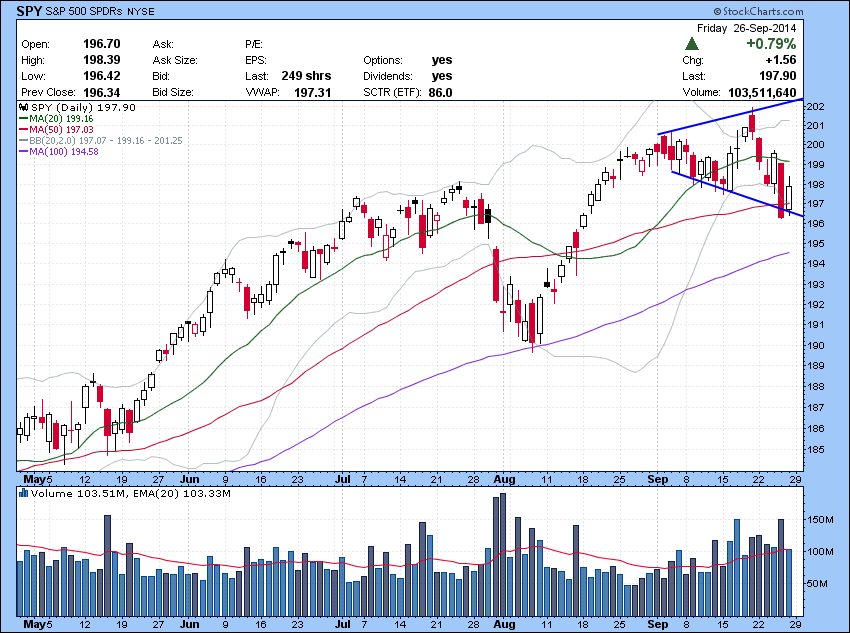Viewport: 850px width, 633px height.
Task: Click the Low value 196.42
Action: pyautogui.click(x=101, y=76)
